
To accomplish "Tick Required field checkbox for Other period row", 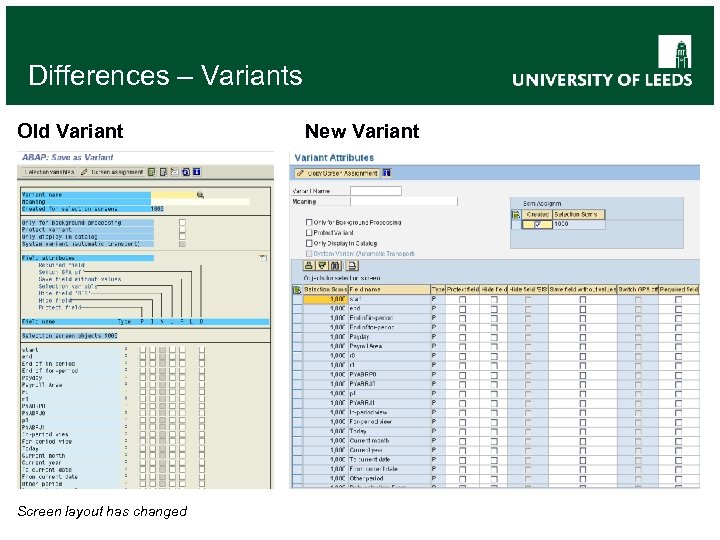I will 678,478.
